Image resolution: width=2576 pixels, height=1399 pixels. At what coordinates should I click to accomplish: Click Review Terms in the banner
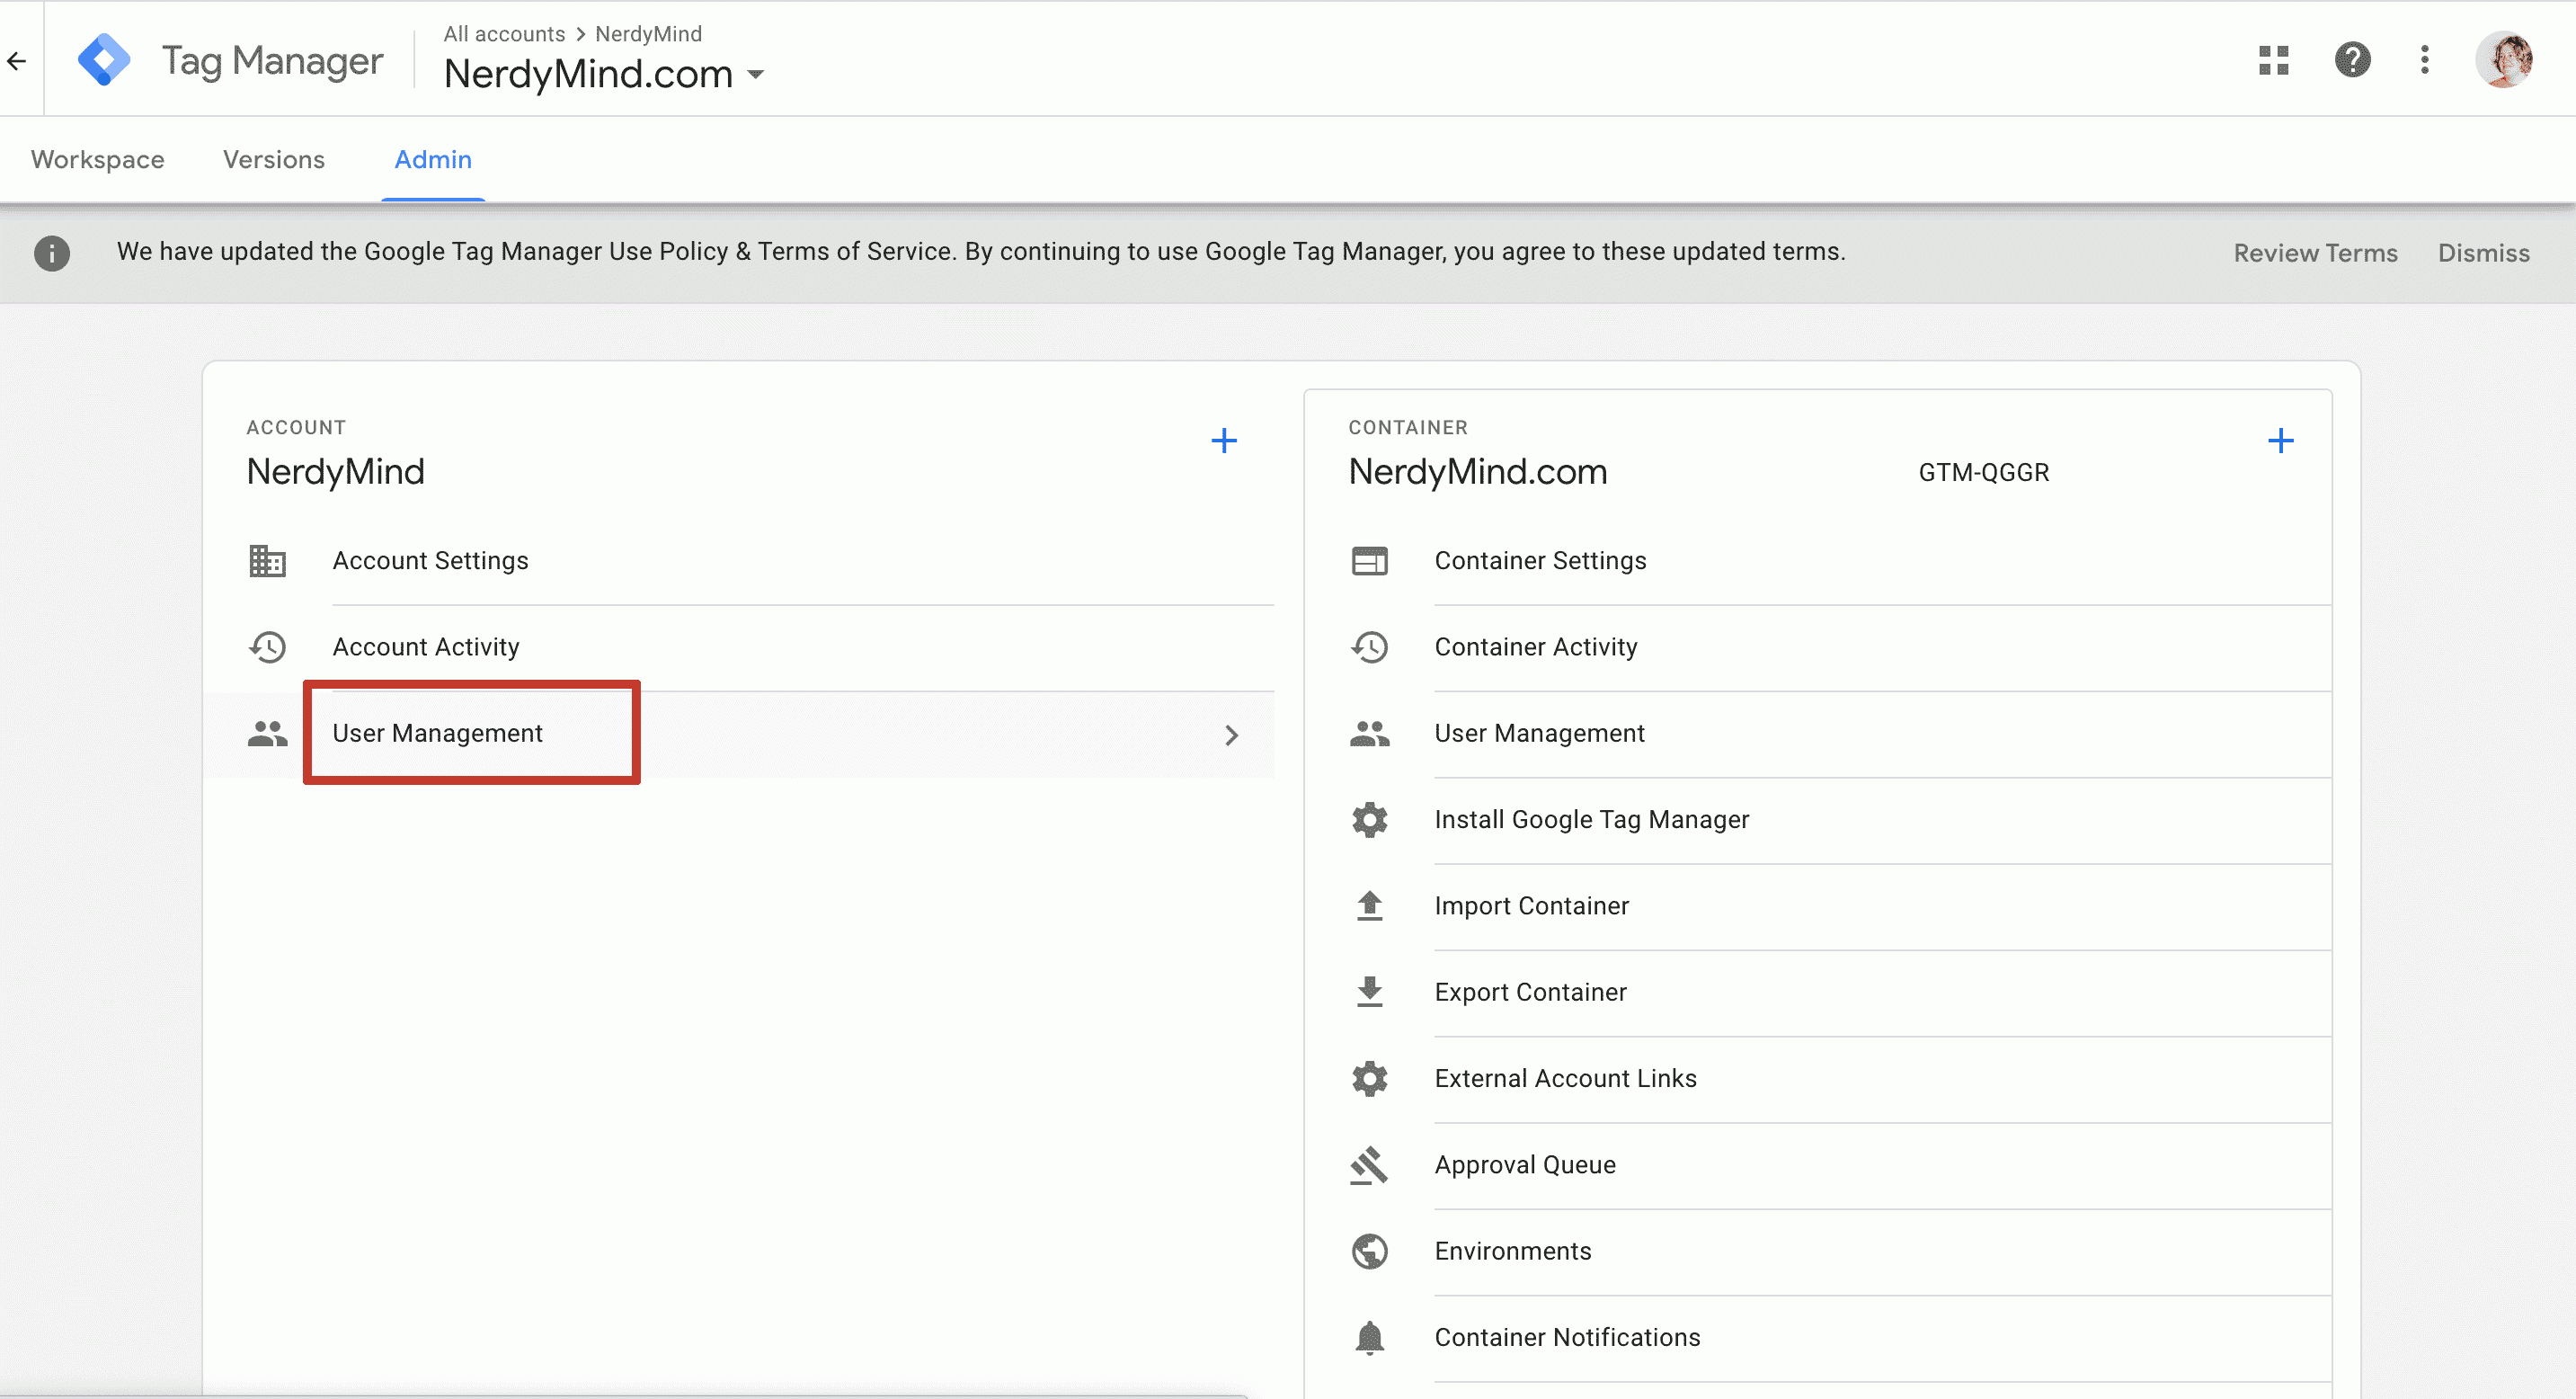2316,253
